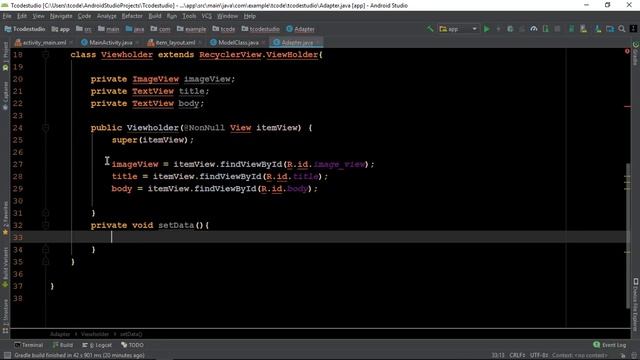Collapse the setData method at line 32
The image size is (640, 360).
pyautogui.click(x=46, y=225)
